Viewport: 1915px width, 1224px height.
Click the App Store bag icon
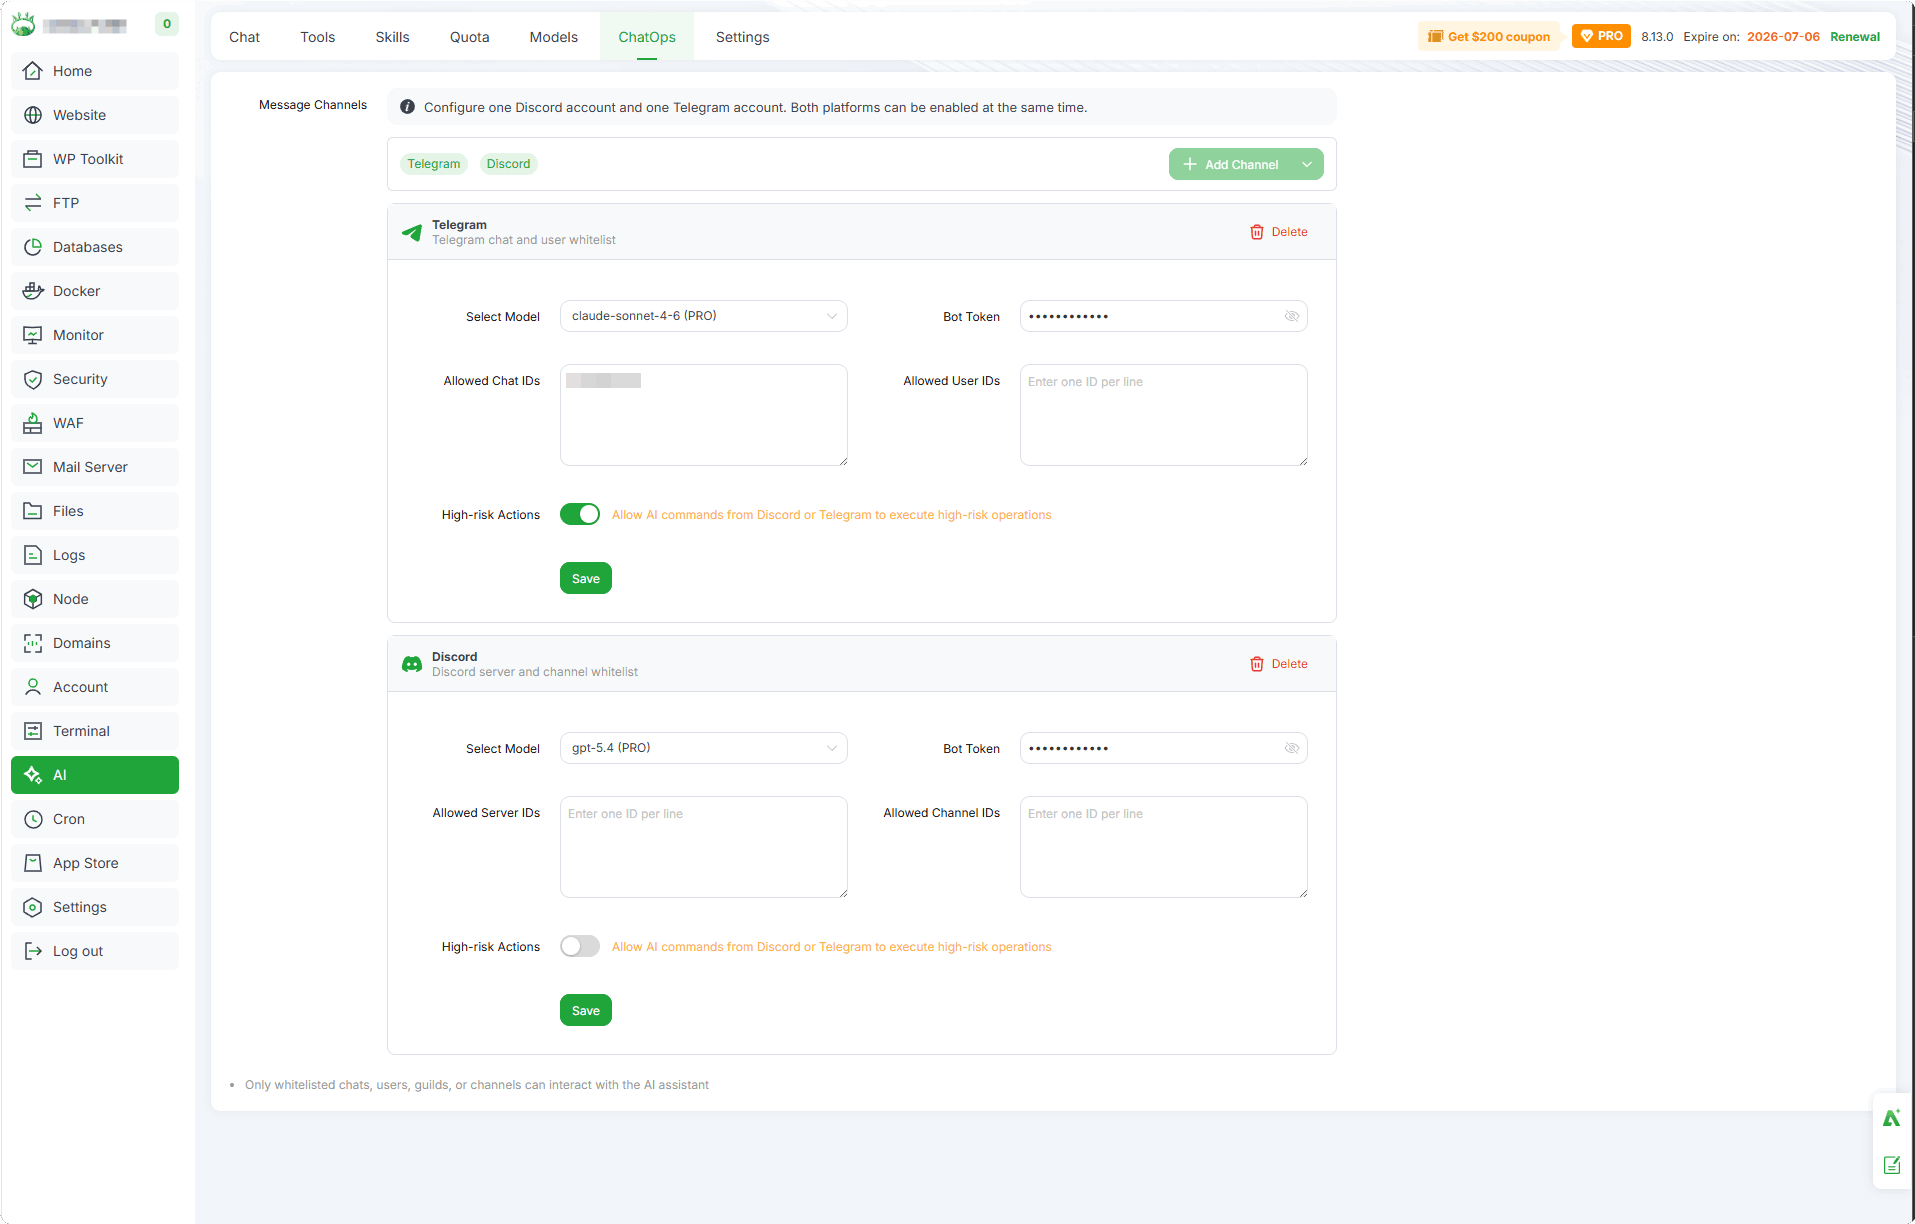point(33,863)
